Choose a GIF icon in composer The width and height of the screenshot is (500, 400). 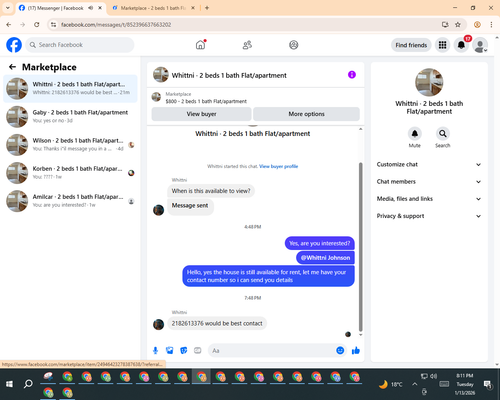click(198, 350)
